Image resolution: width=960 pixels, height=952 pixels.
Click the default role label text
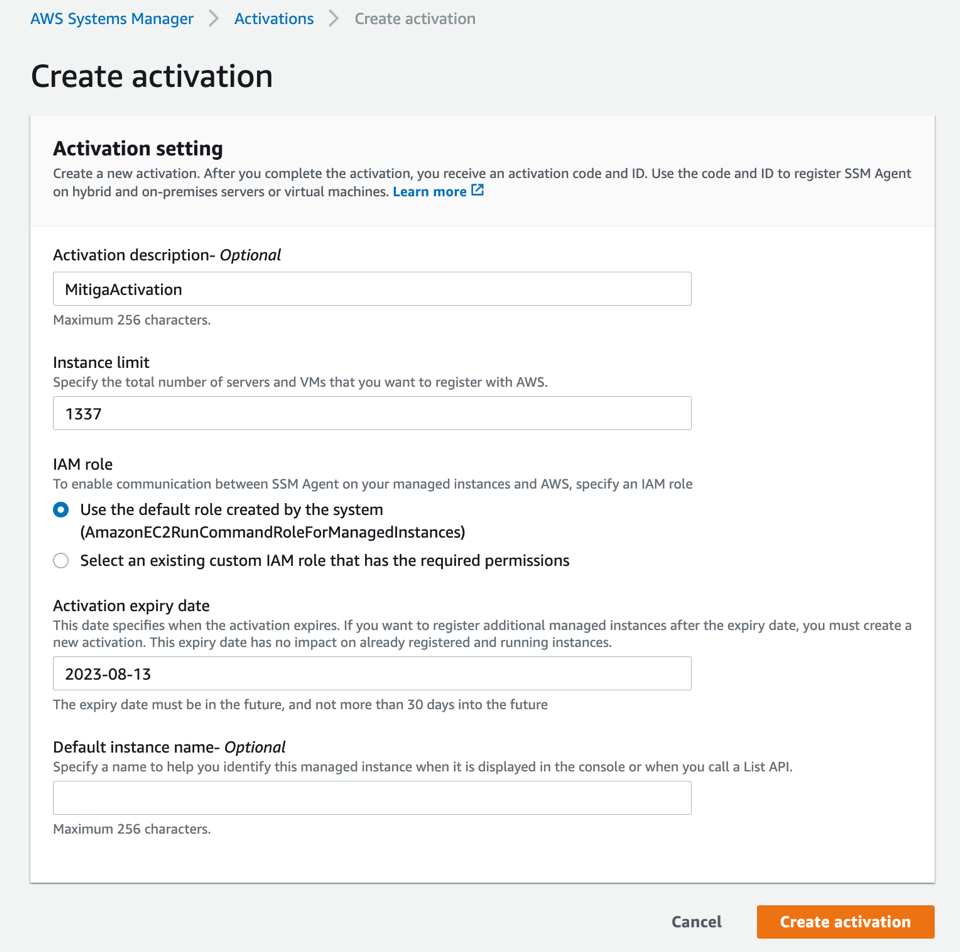[272, 521]
